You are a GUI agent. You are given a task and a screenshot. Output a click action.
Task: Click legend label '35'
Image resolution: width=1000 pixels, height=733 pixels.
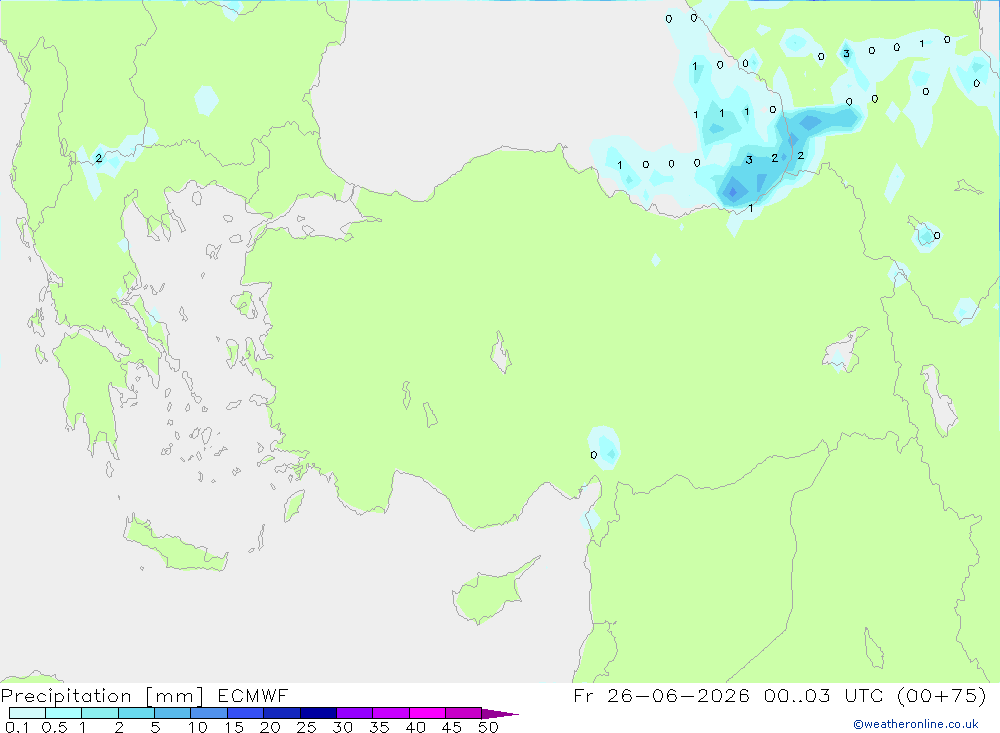click(379, 727)
